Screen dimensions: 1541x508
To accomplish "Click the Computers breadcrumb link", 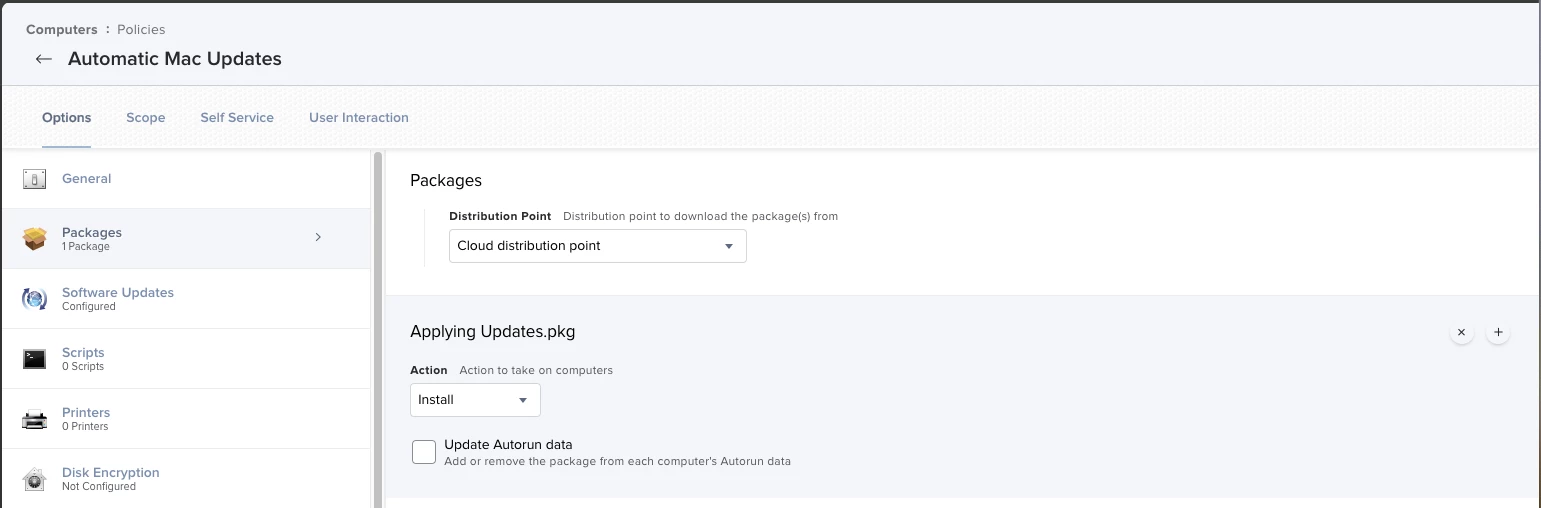I will 62,30.
